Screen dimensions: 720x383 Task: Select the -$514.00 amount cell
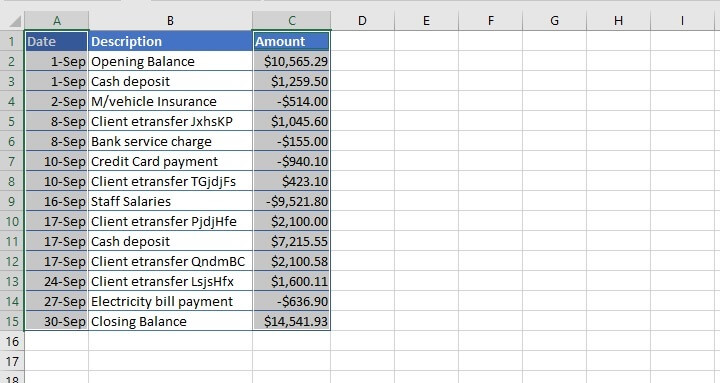292,101
